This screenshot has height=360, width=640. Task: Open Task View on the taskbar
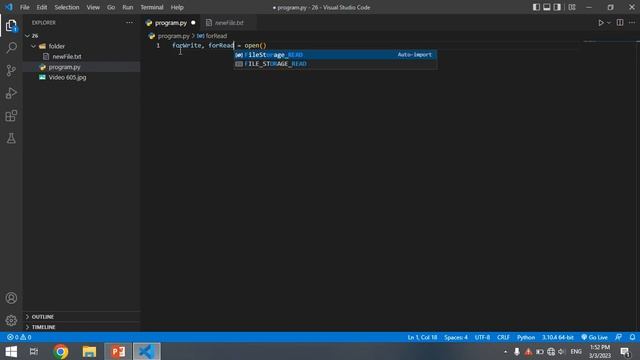tap(34, 351)
